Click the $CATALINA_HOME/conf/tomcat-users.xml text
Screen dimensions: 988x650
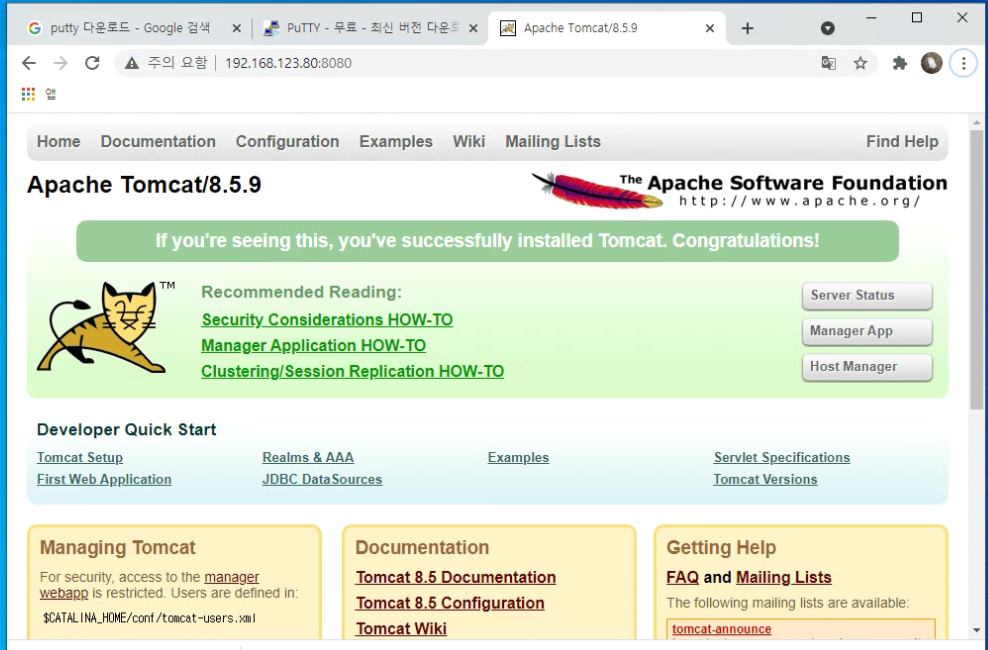click(x=149, y=619)
